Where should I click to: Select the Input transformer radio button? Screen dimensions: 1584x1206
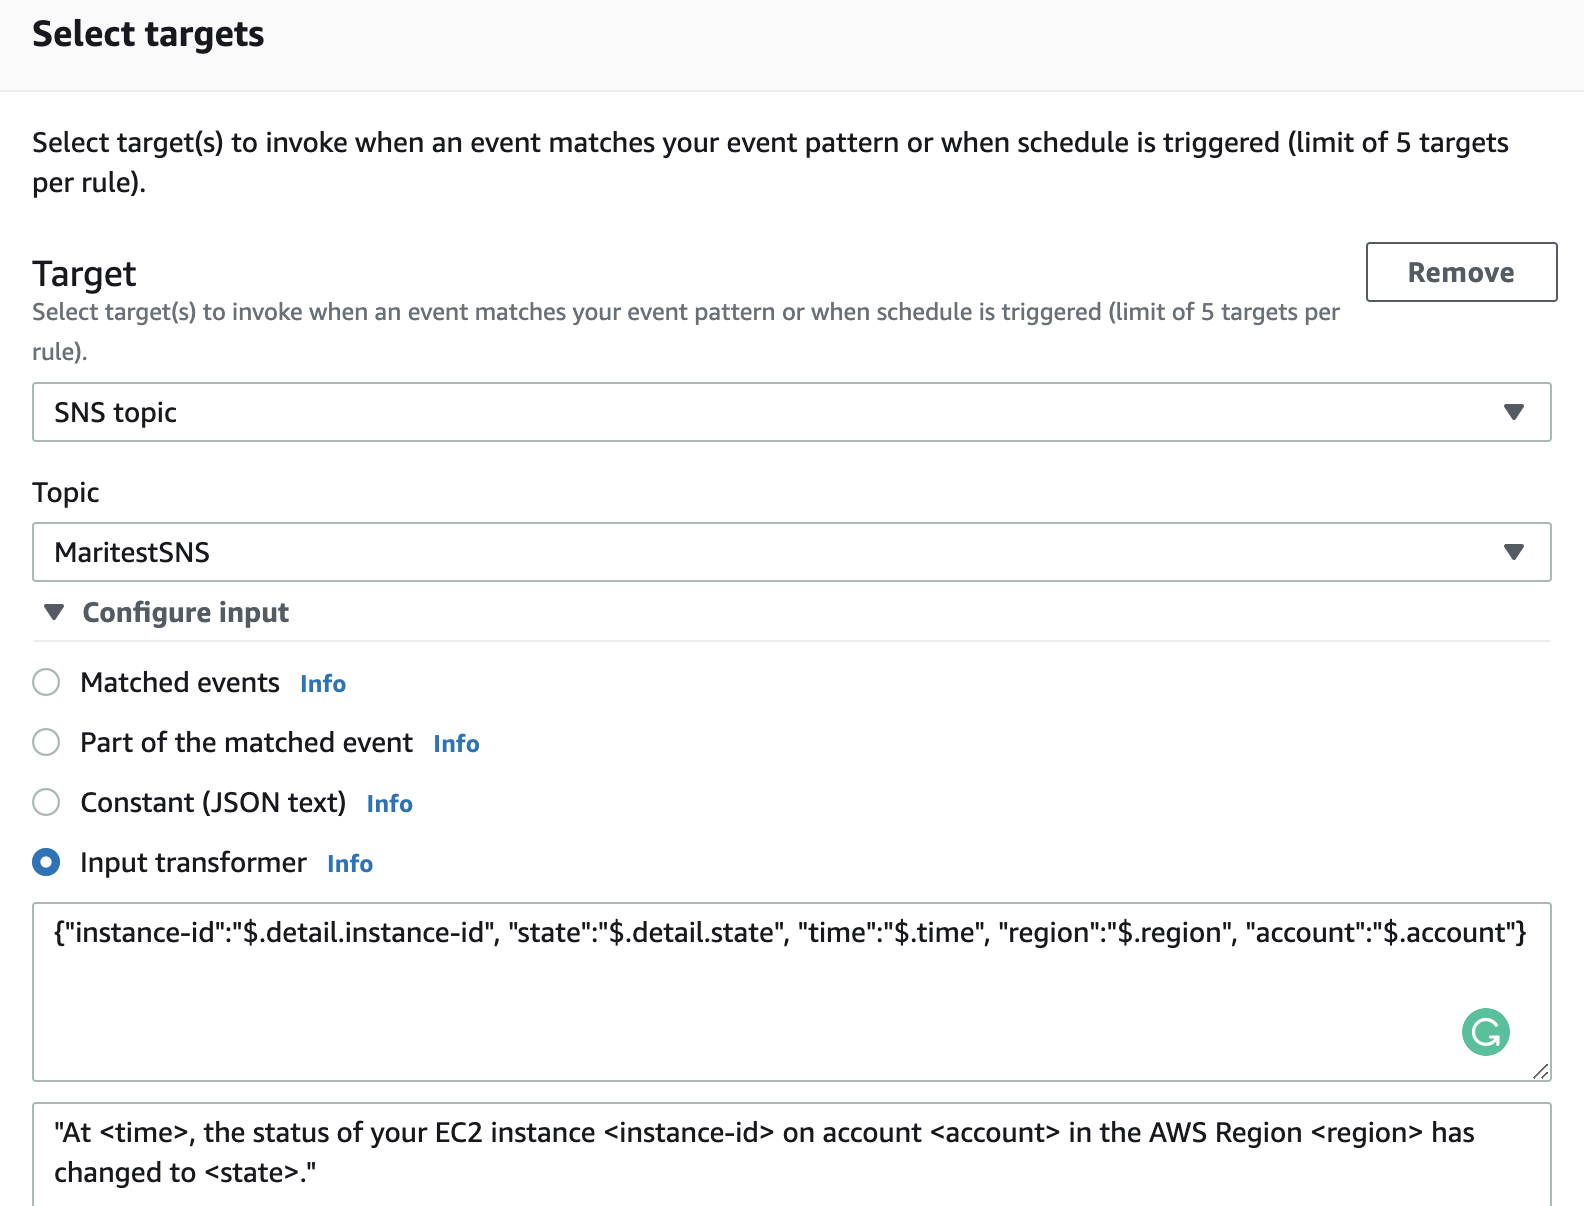46,862
